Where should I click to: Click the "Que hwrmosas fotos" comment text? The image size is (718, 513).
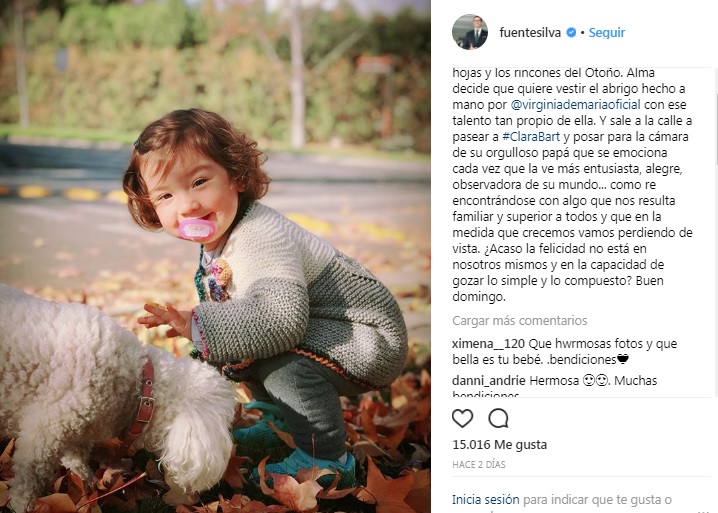tap(592, 343)
